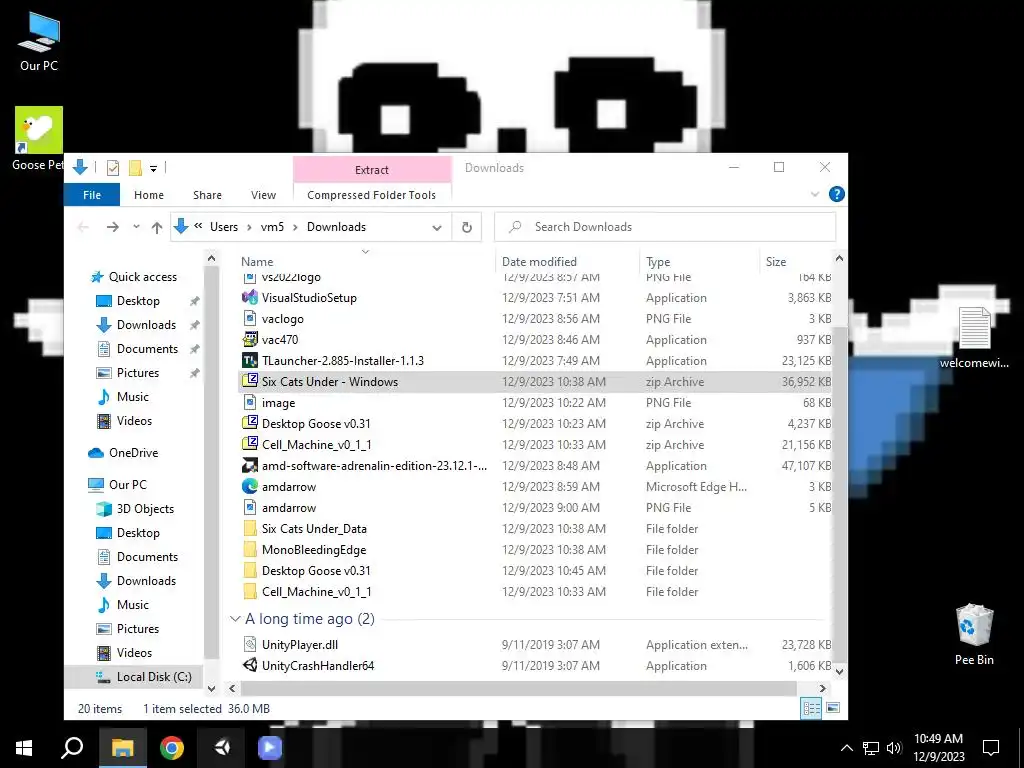Select the Cell_Machine_v0_1_1 zip archive icon
The height and width of the screenshot is (768, 1024).
249,443
